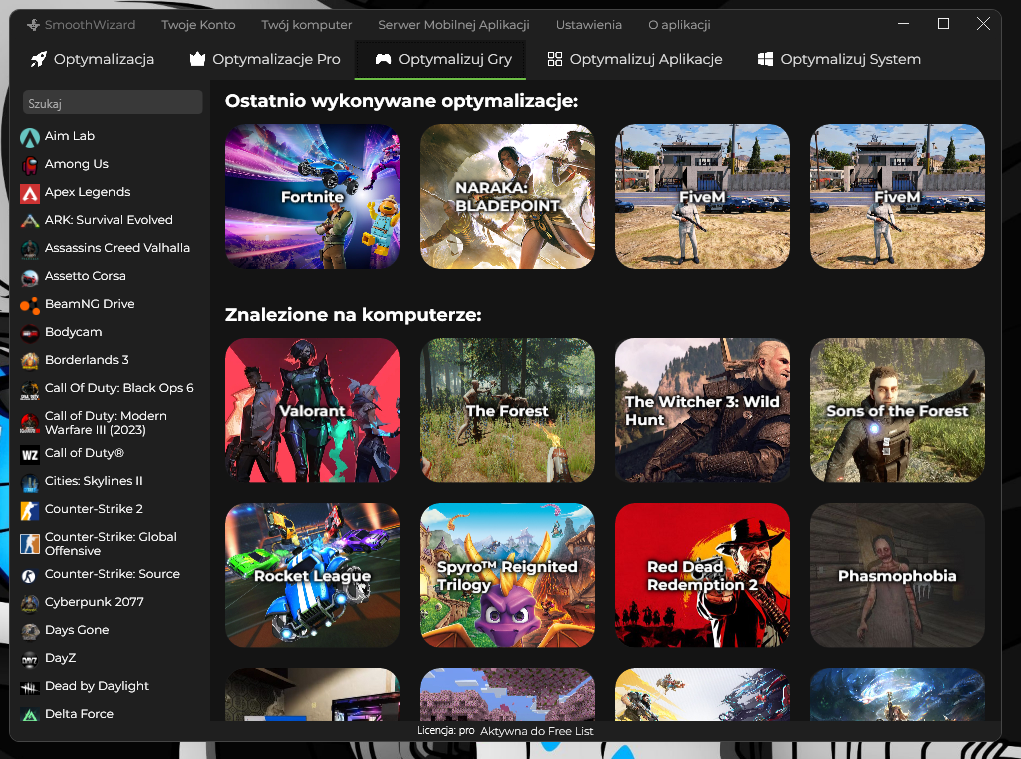The height and width of the screenshot is (759, 1021).
Task: Click the Counter-Strike: Global Offensive icon
Action: point(30,544)
